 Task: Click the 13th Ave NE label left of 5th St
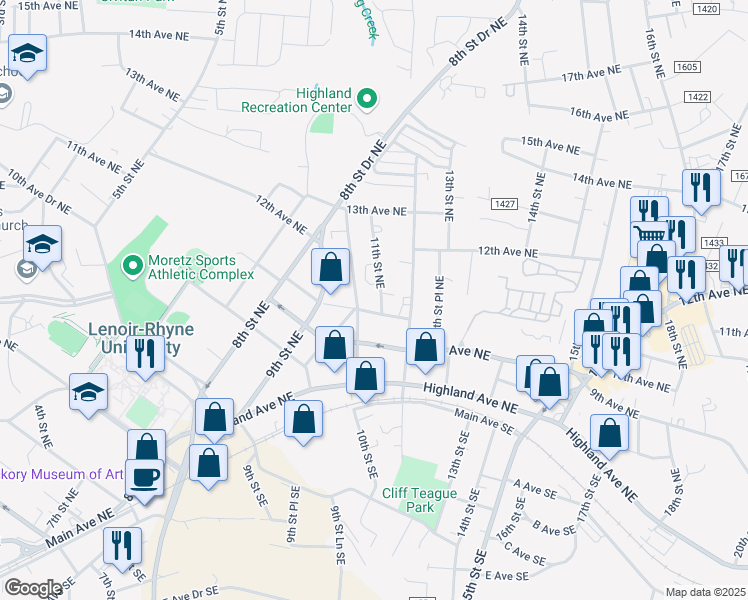pos(153,84)
